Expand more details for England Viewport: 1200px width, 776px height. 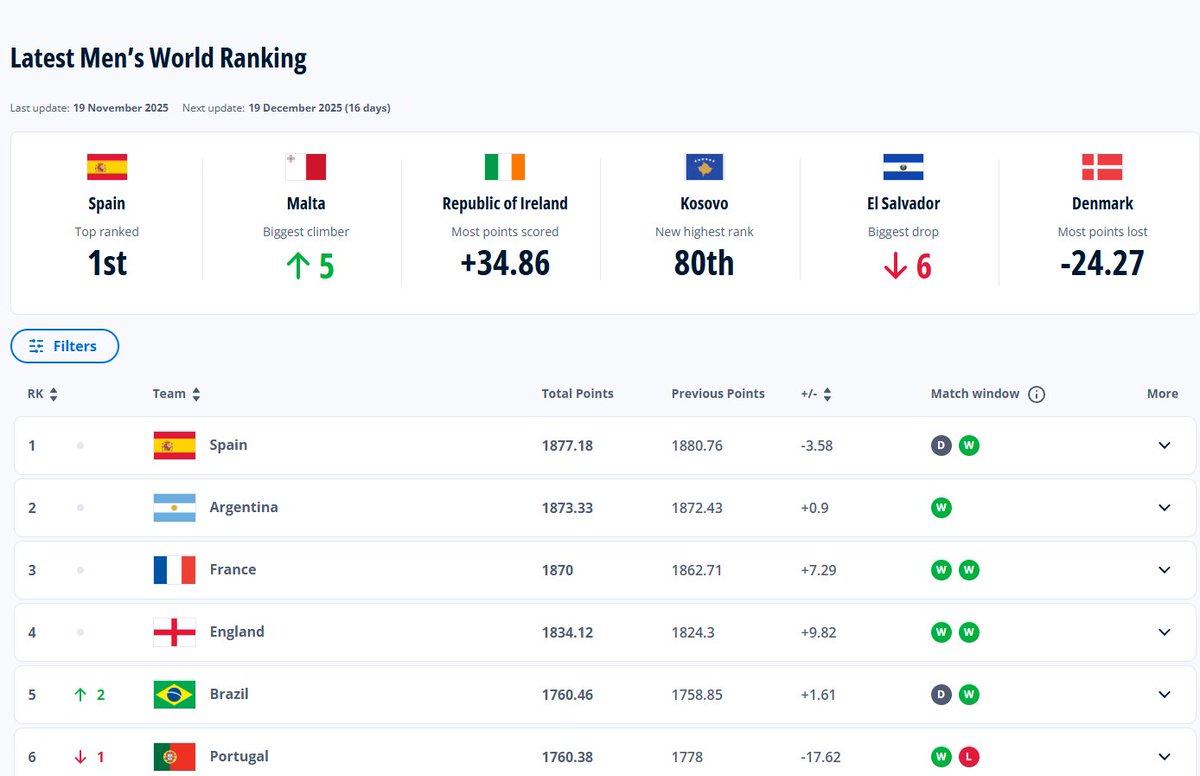[x=1164, y=632]
